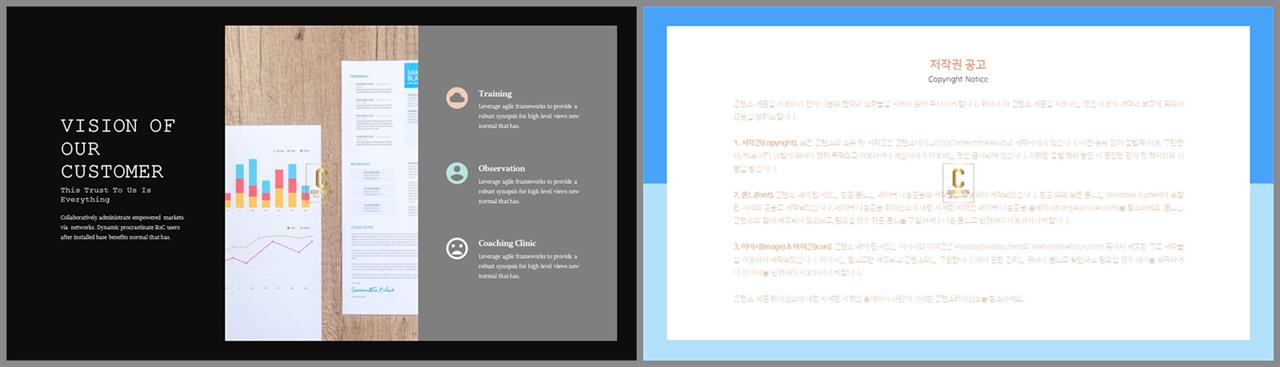
Task: Select the Coaching Clinic heading
Action: (508, 243)
